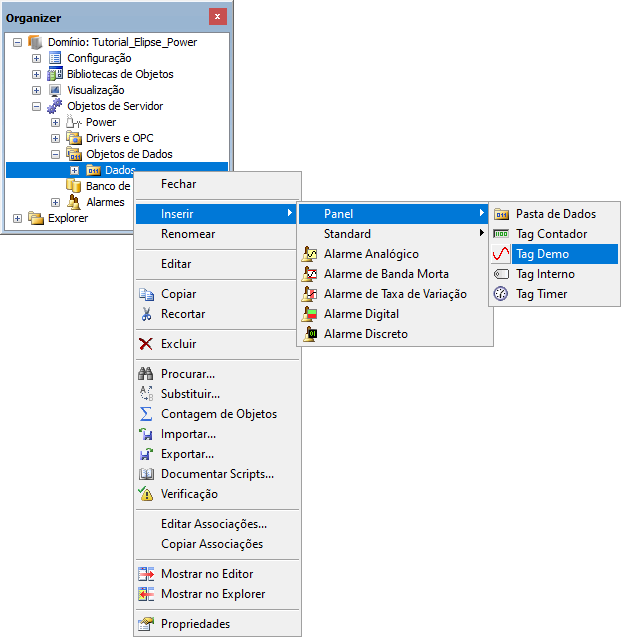Viewport: 621px width, 637px height.
Task: Click the Verificação warning icon
Action: pyautogui.click(x=146, y=494)
